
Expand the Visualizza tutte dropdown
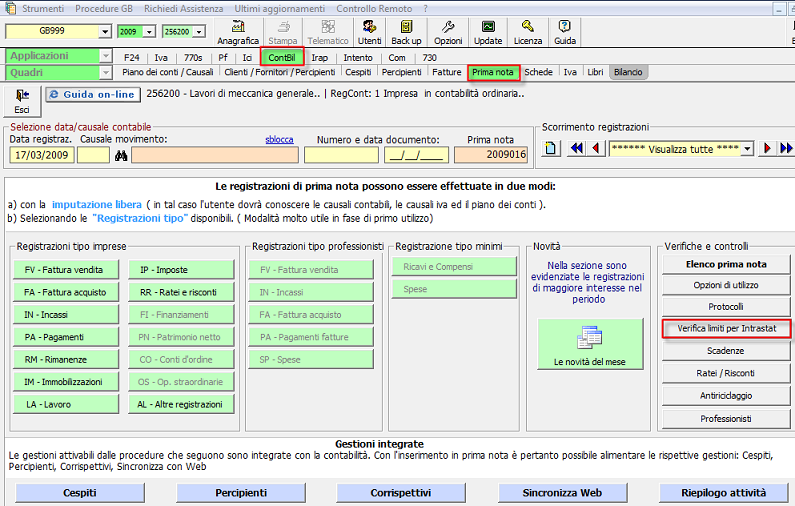click(748, 149)
